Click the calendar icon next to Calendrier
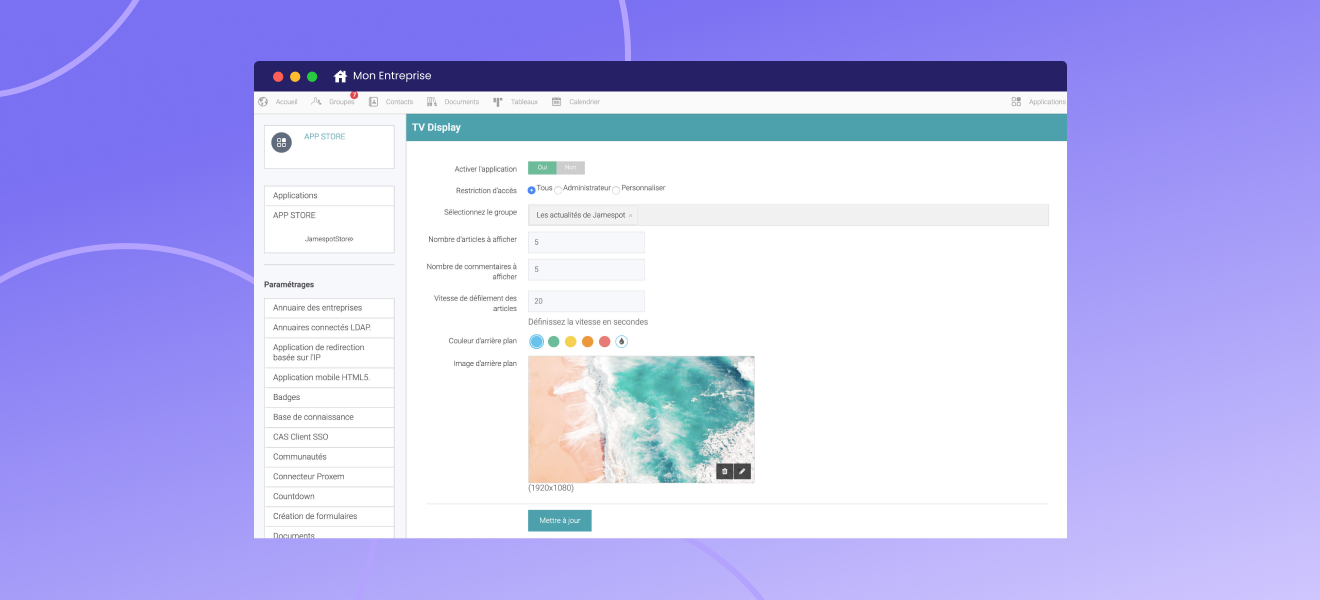The image size is (1320, 600). click(x=557, y=102)
